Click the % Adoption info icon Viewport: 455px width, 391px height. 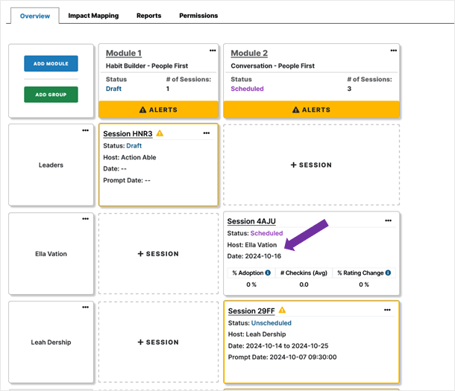[268, 273]
